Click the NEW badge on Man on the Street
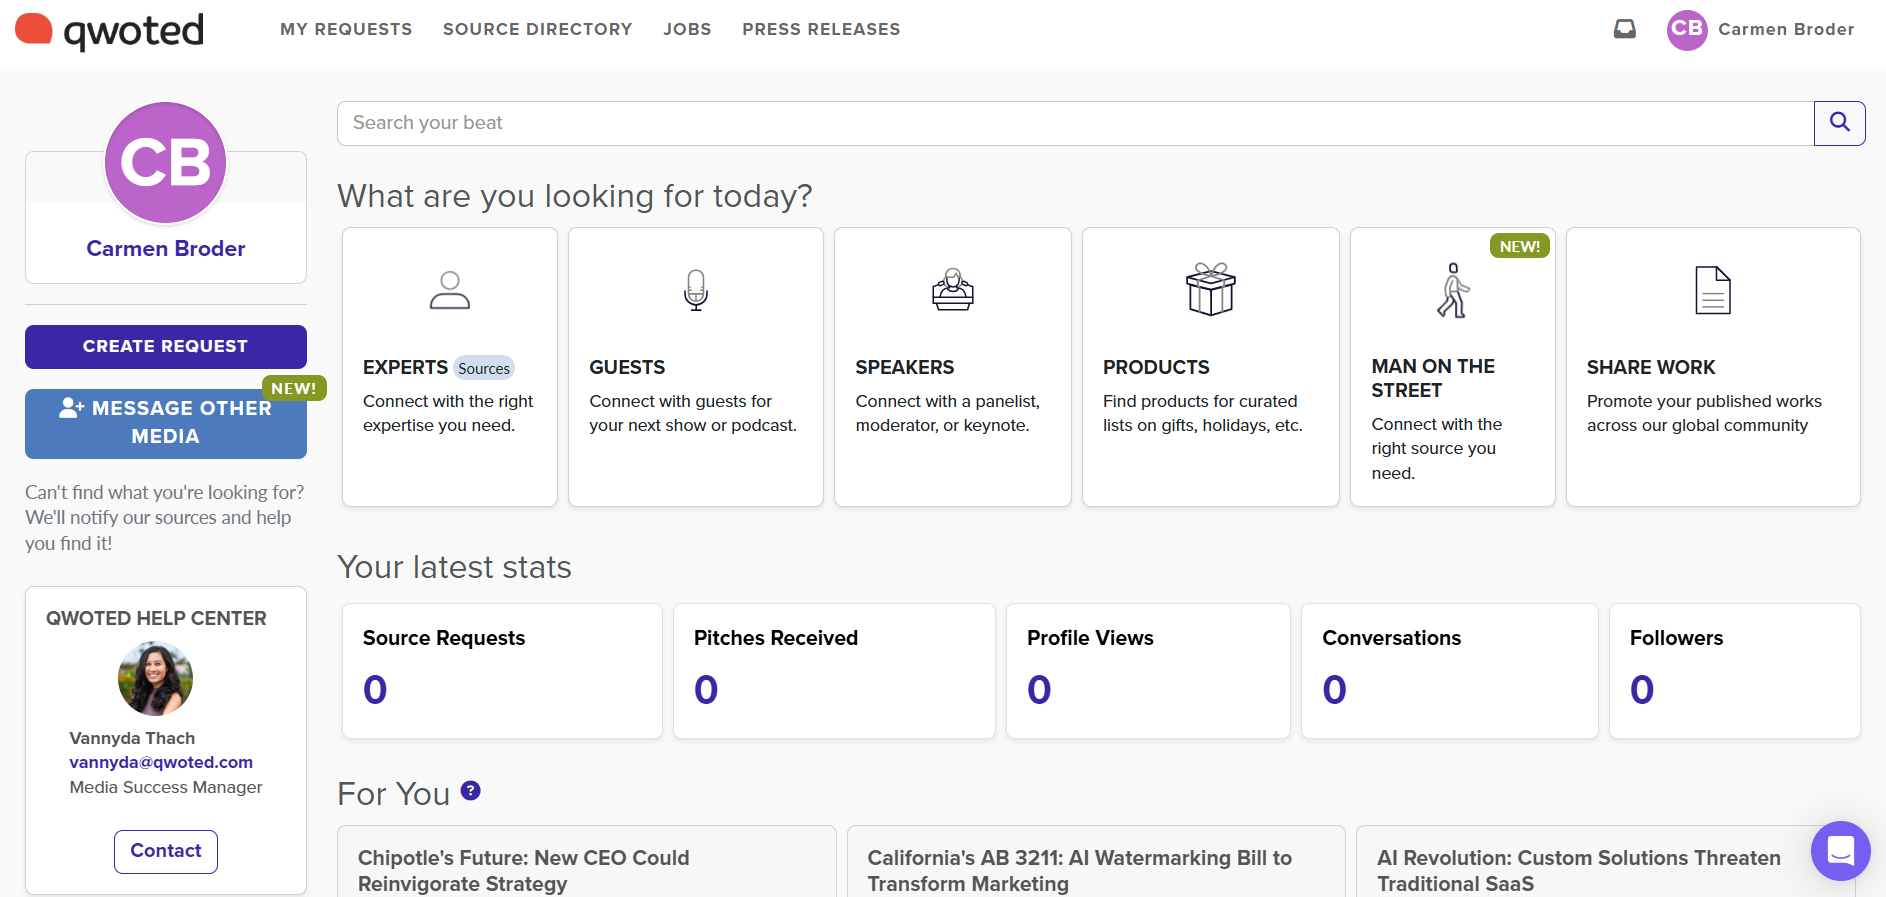This screenshot has height=897, width=1886. (x=1519, y=246)
